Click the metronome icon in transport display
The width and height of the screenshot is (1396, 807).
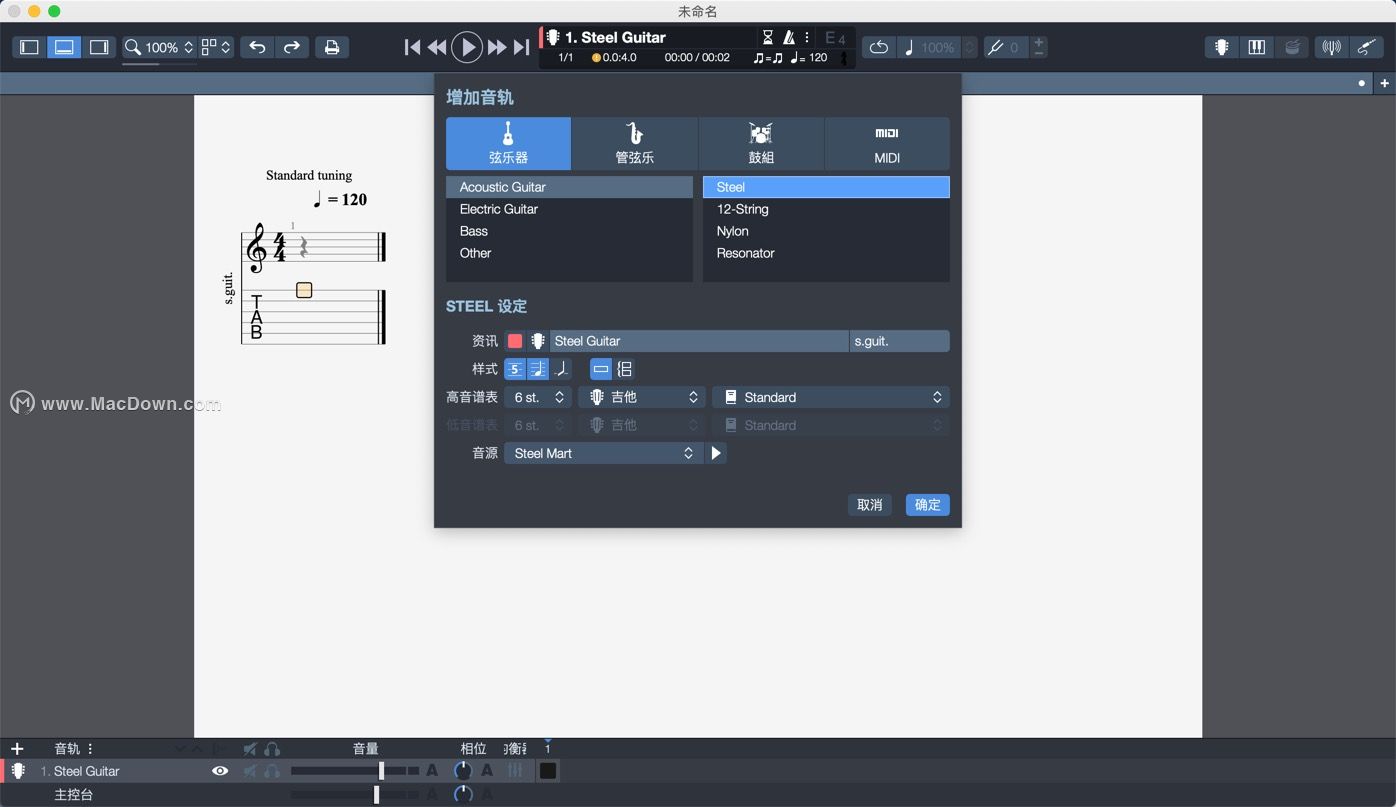click(789, 37)
